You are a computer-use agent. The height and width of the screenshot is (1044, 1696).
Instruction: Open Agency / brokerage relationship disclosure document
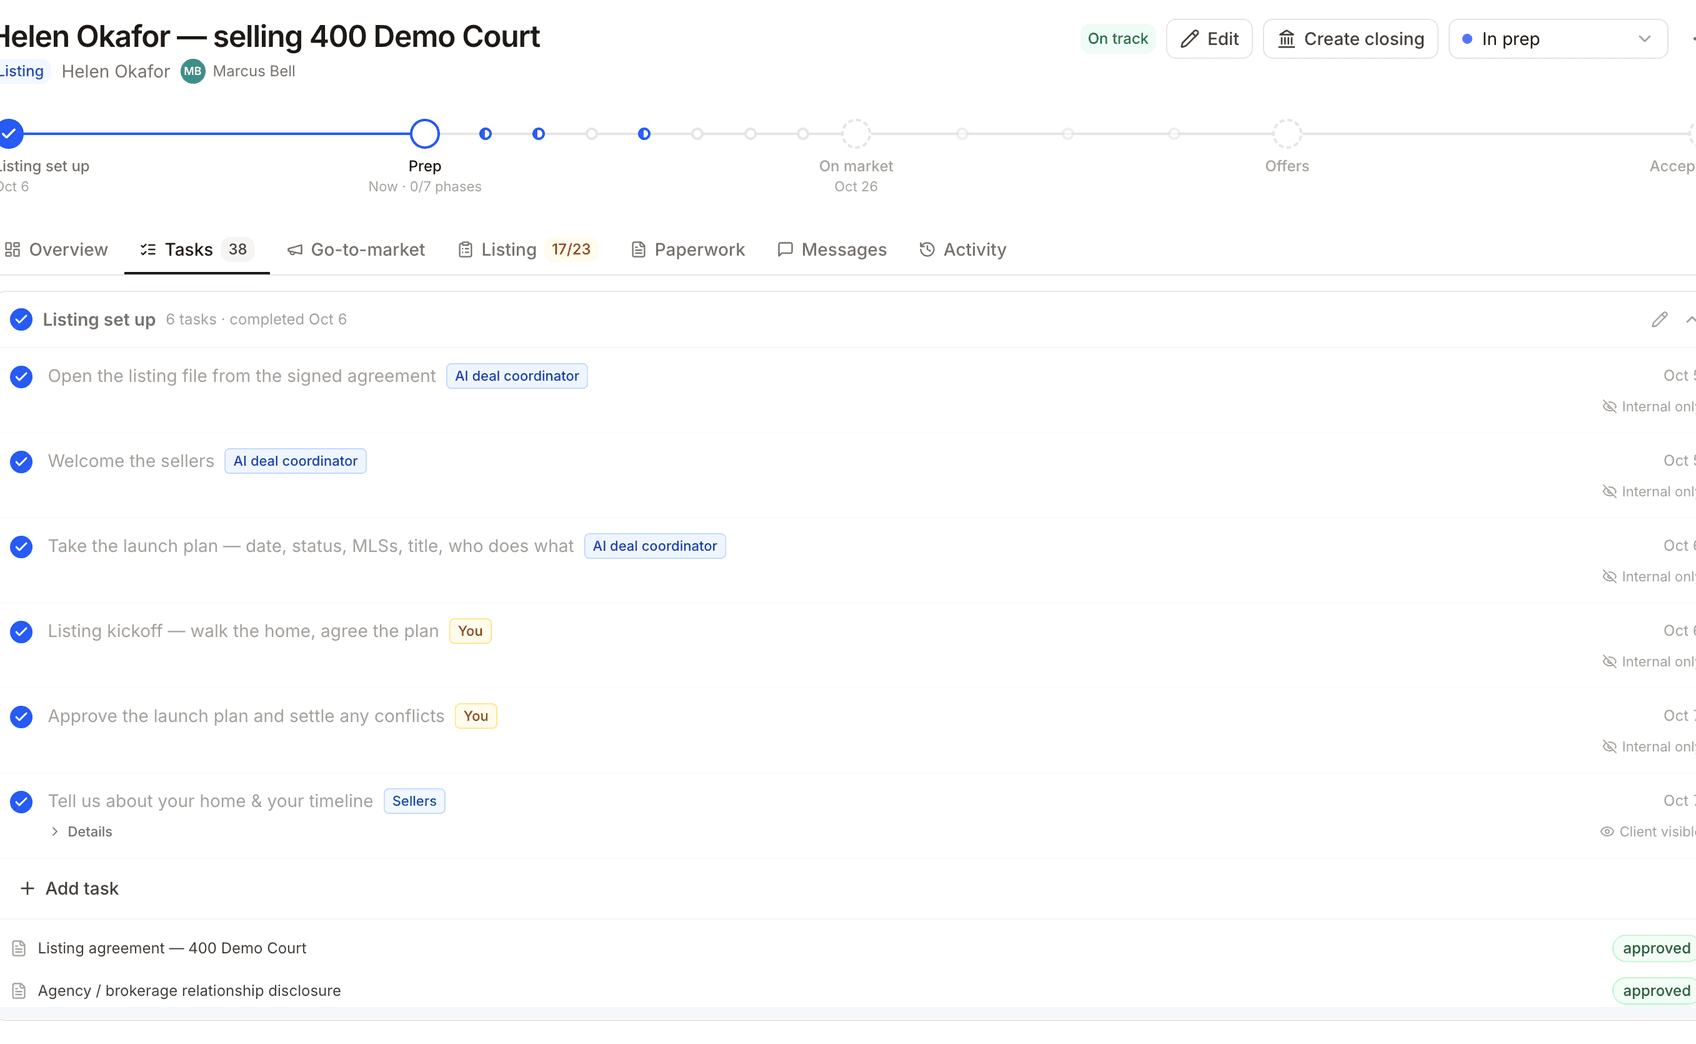[x=189, y=991]
